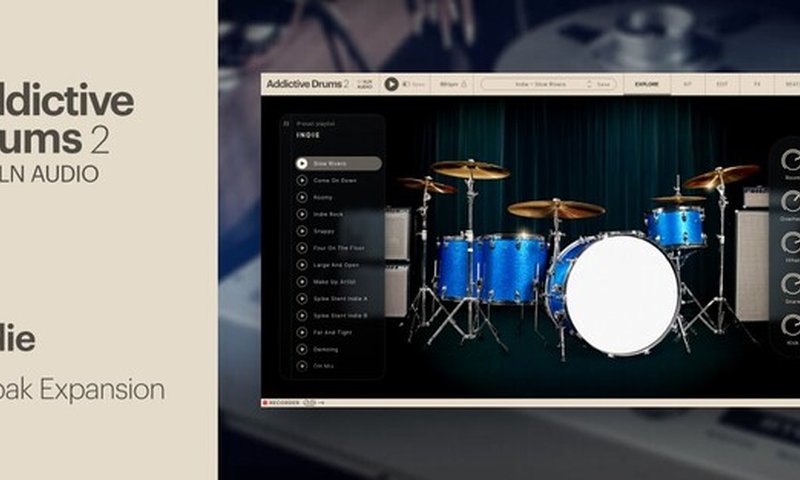Viewport: 800px width, 480px height.
Task: Play the Indie Rock preset preview
Action: tap(302, 214)
